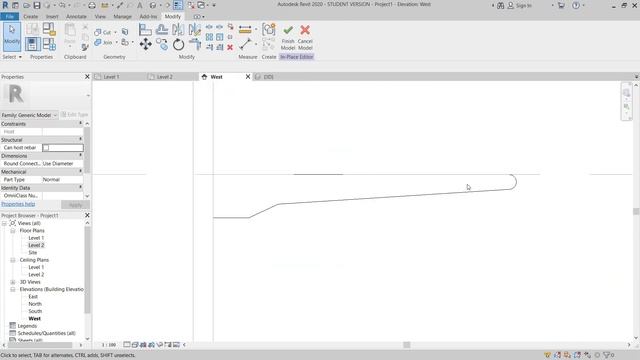
Task: Click Measure Between Two References icon
Action: point(245,44)
